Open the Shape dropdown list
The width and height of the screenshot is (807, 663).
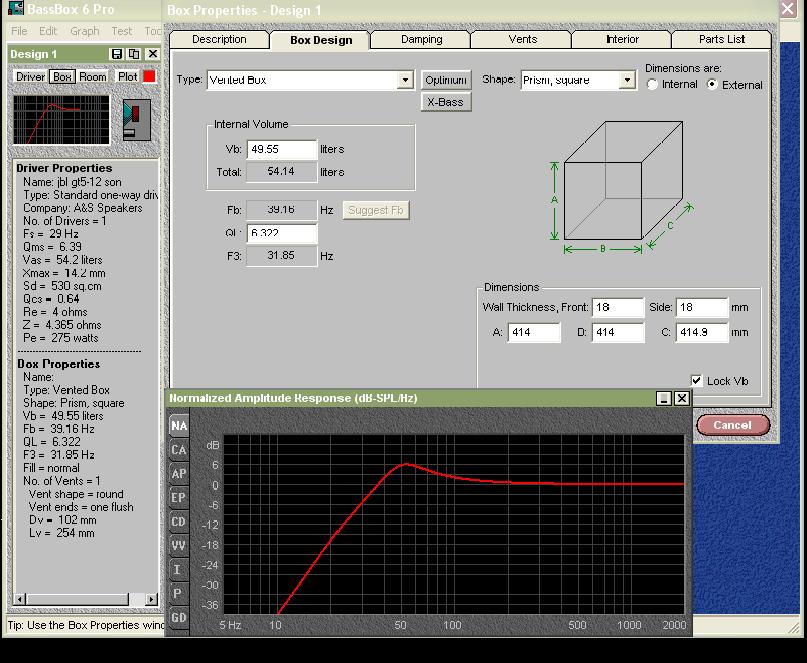pyautogui.click(x=627, y=80)
